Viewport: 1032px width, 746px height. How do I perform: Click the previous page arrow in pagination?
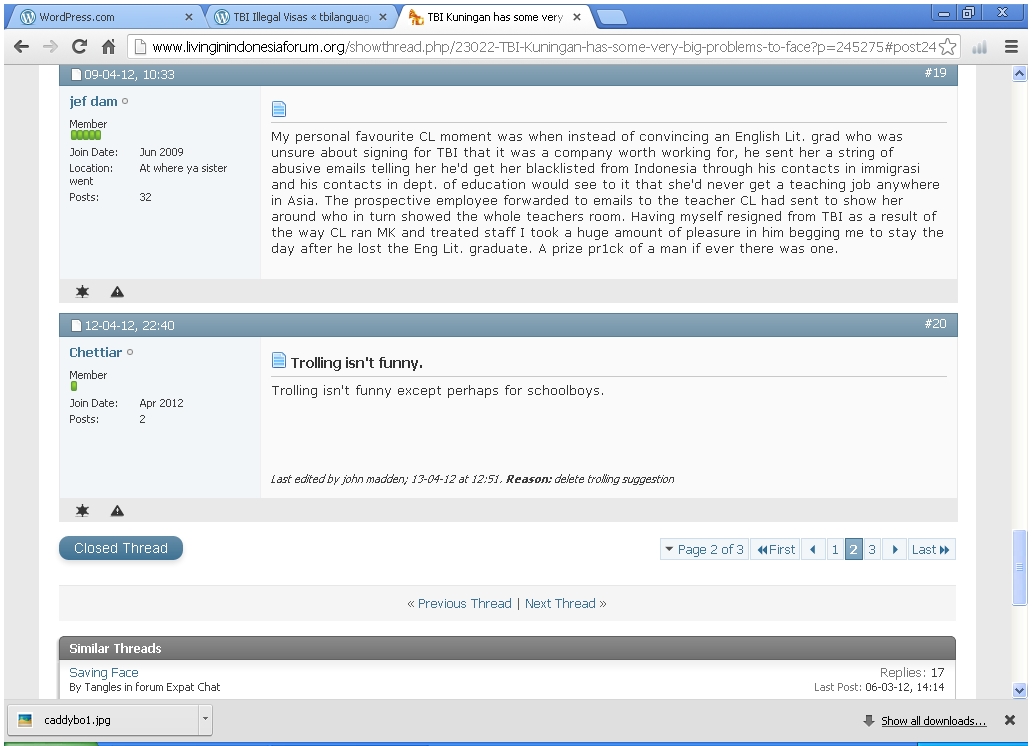pos(813,549)
